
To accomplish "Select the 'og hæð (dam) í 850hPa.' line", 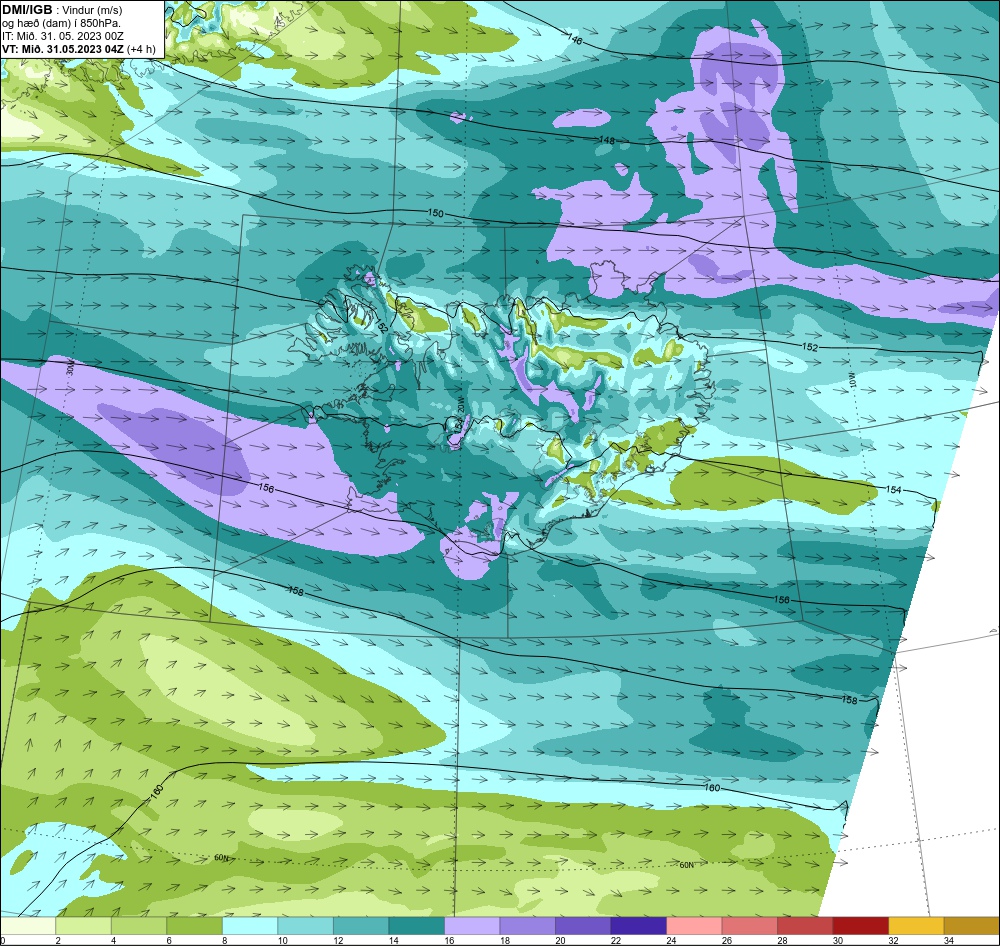I will 61,23.
